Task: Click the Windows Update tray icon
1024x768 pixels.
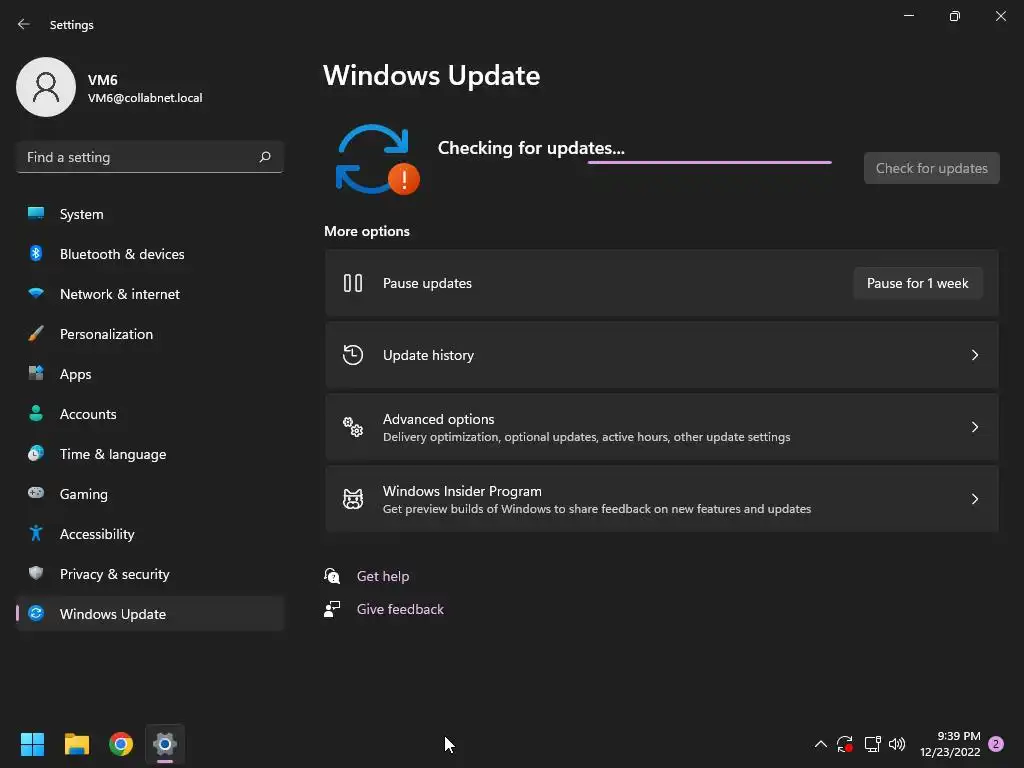Action: click(845, 744)
